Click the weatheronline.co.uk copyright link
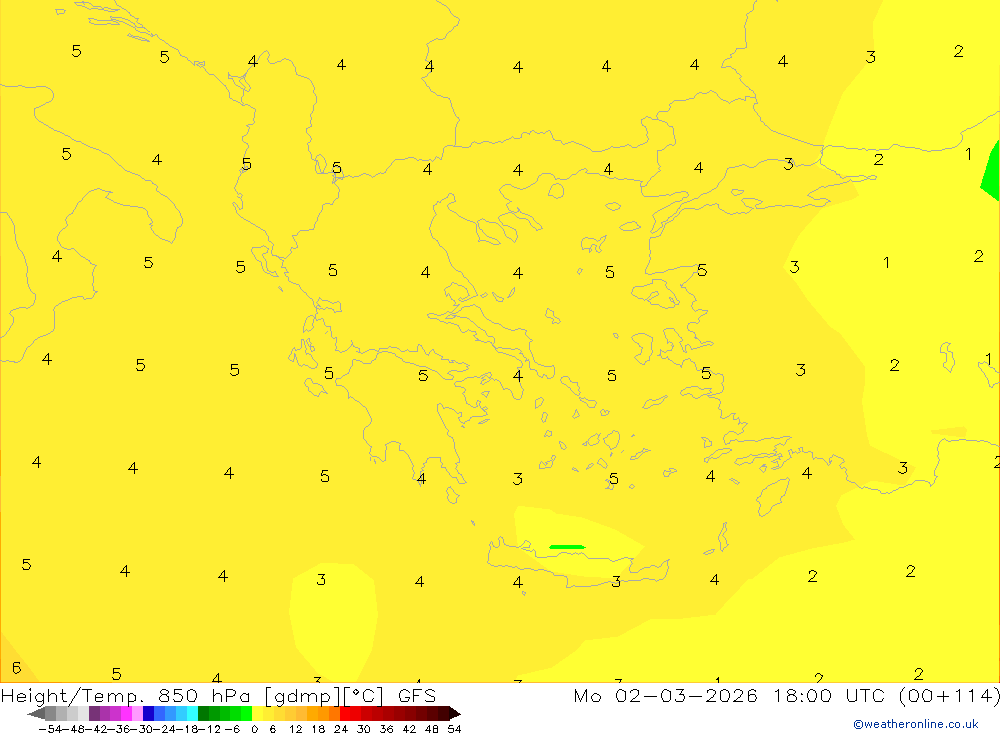The image size is (1000, 733). point(916,724)
